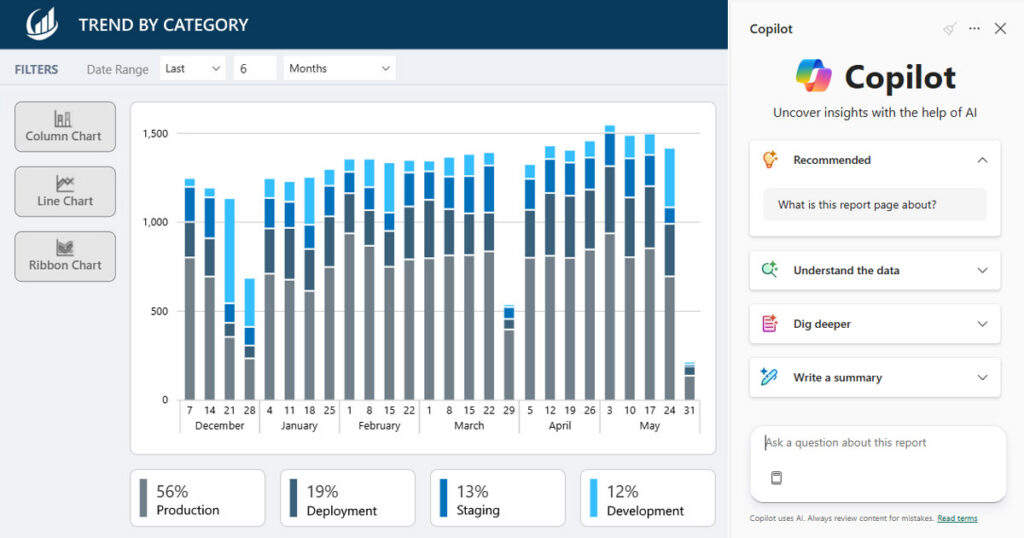Click the December 21 stacked bar
The height and width of the screenshot is (538, 1024).
229,300
